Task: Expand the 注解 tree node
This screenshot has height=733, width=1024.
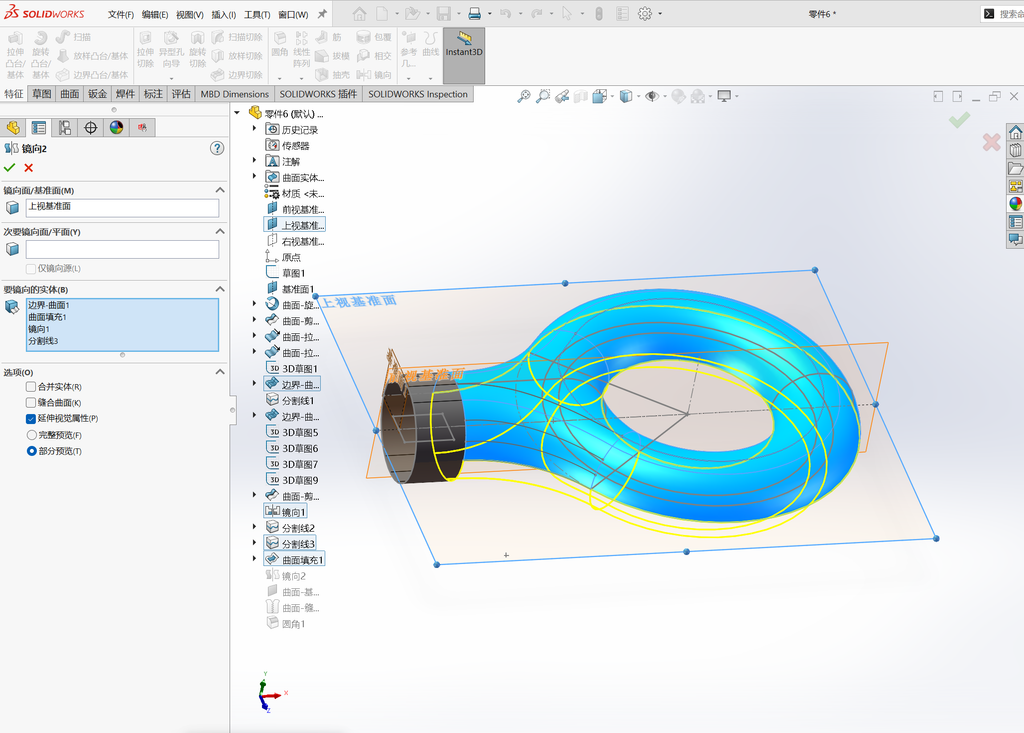Action: tap(255, 161)
